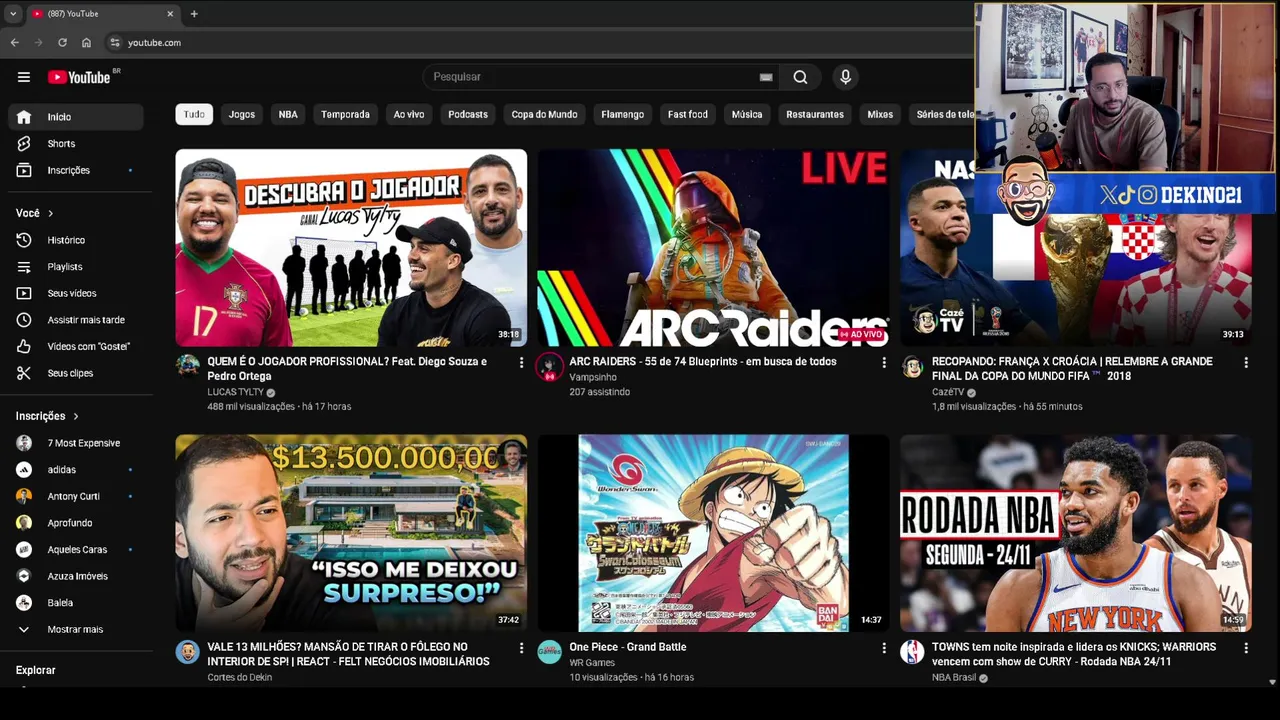Click the page scrollbar down arrow
Viewport: 1280px width, 720px height.
click(x=1272, y=682)
